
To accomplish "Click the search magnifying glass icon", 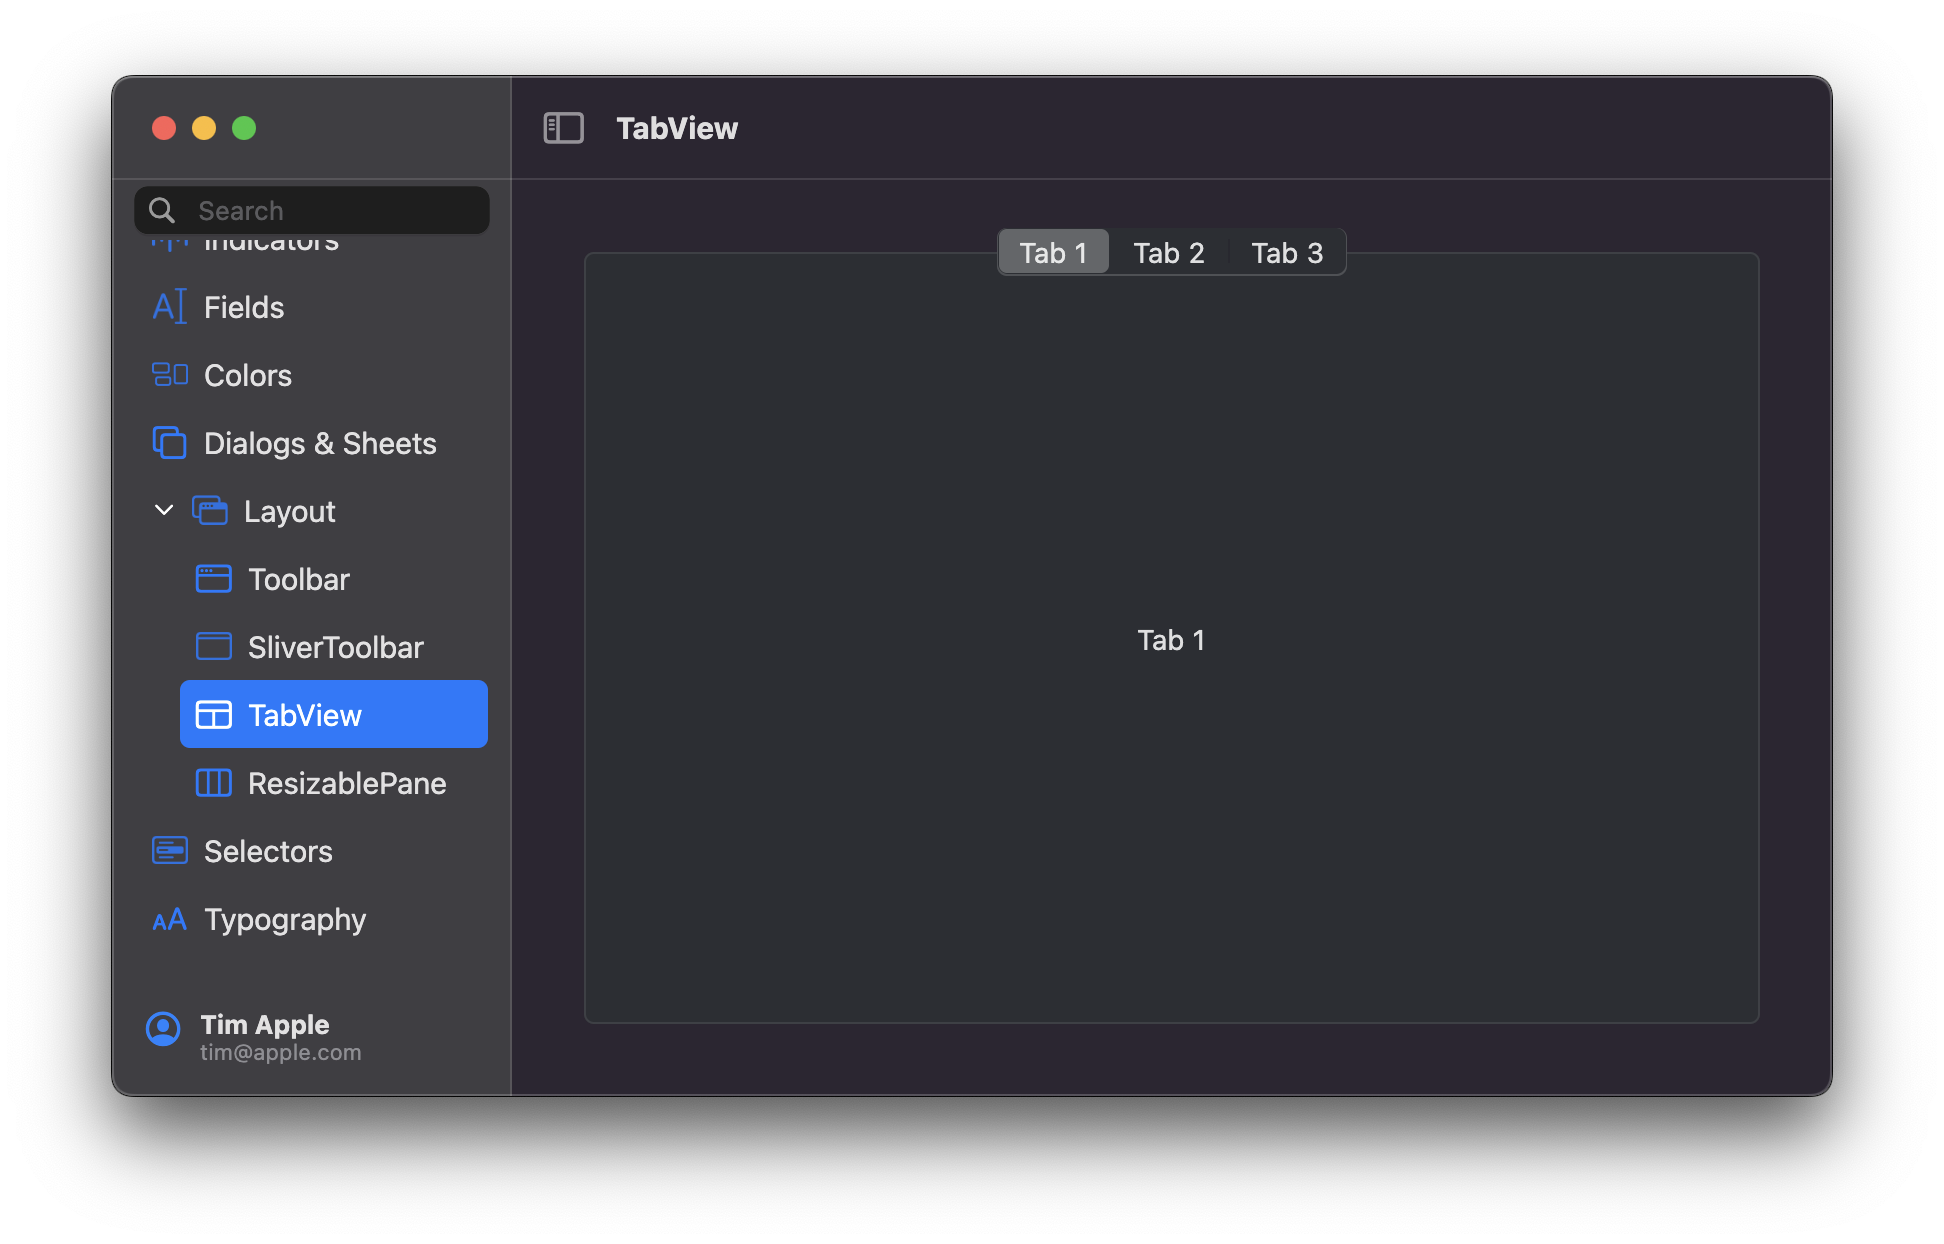I will coord(162,211).
